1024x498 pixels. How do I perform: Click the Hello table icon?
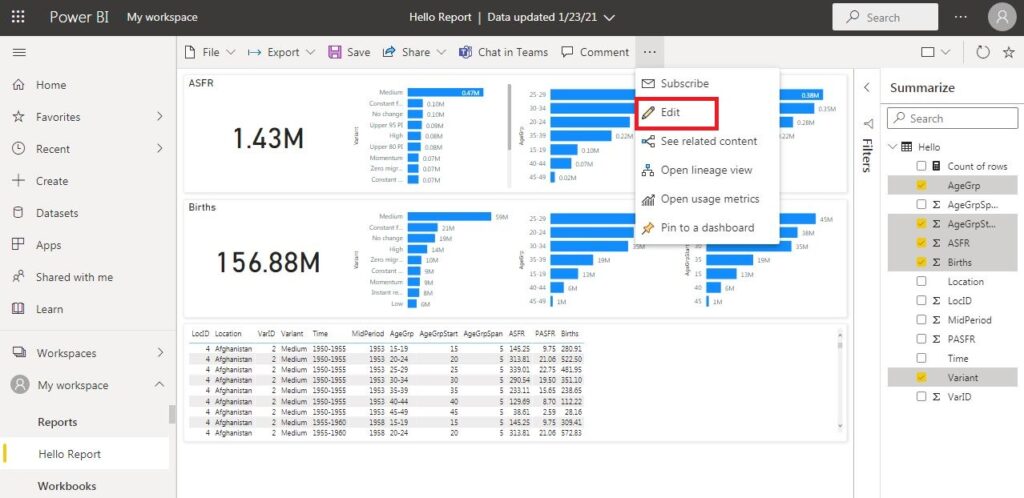click(906, 147)
